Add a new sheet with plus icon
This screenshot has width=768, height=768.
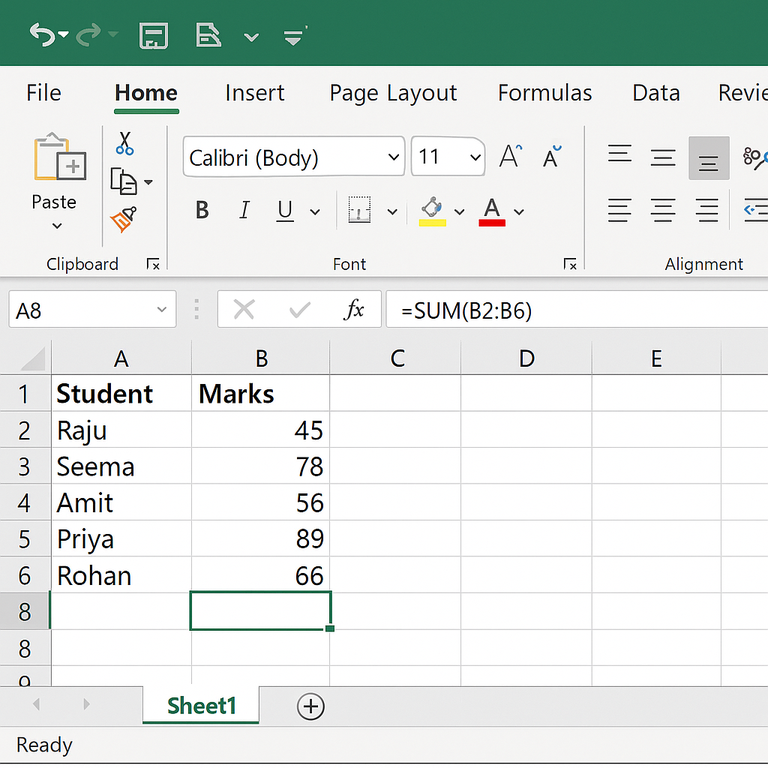click(x=311, y=706)
